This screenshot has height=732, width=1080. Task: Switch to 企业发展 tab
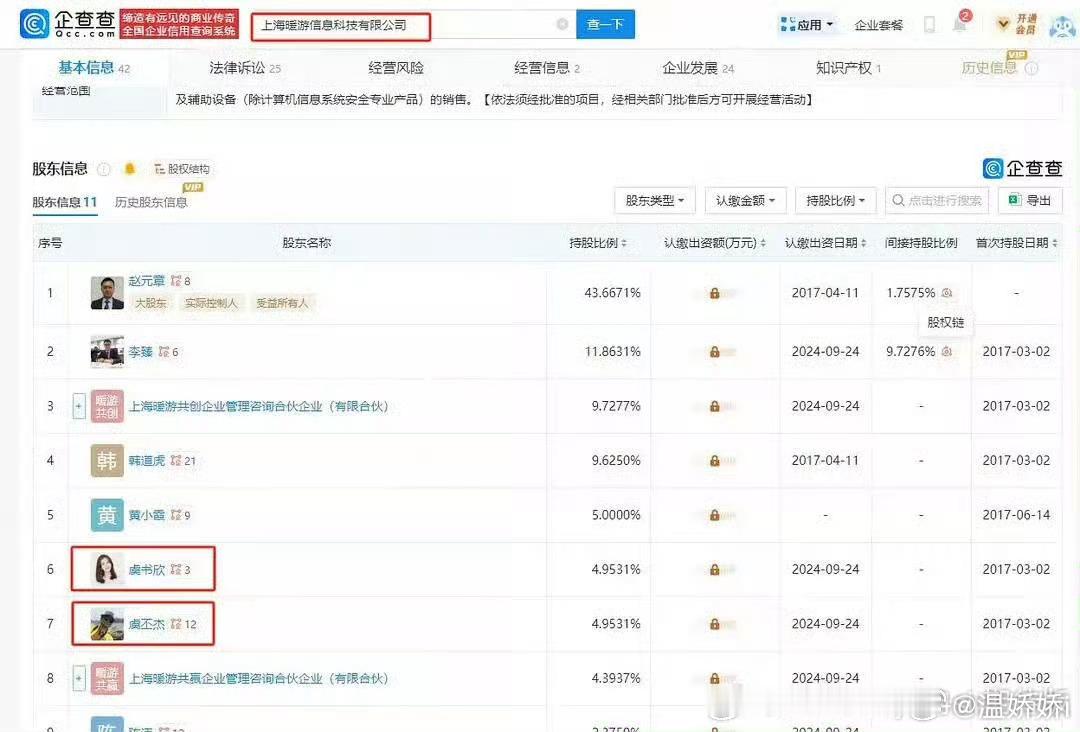coord(698,67)
